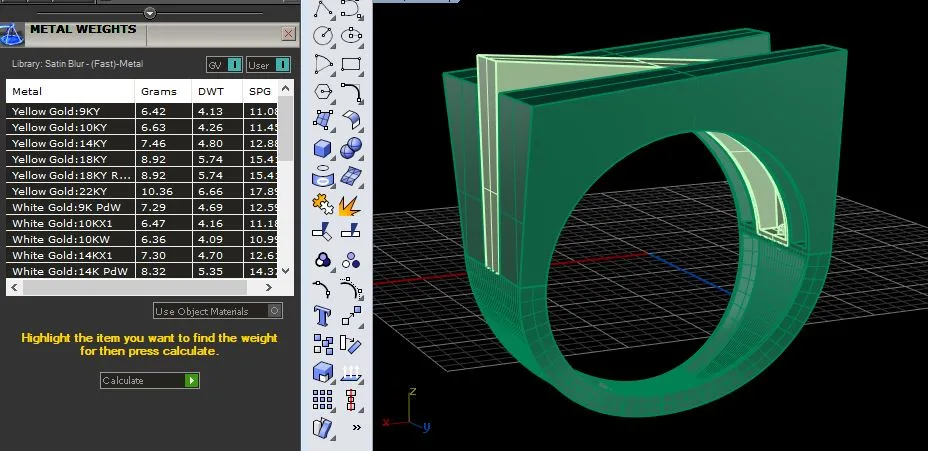Select the Polyline drawing tool
The image size is (928, 451).
[x=323, y=8]
